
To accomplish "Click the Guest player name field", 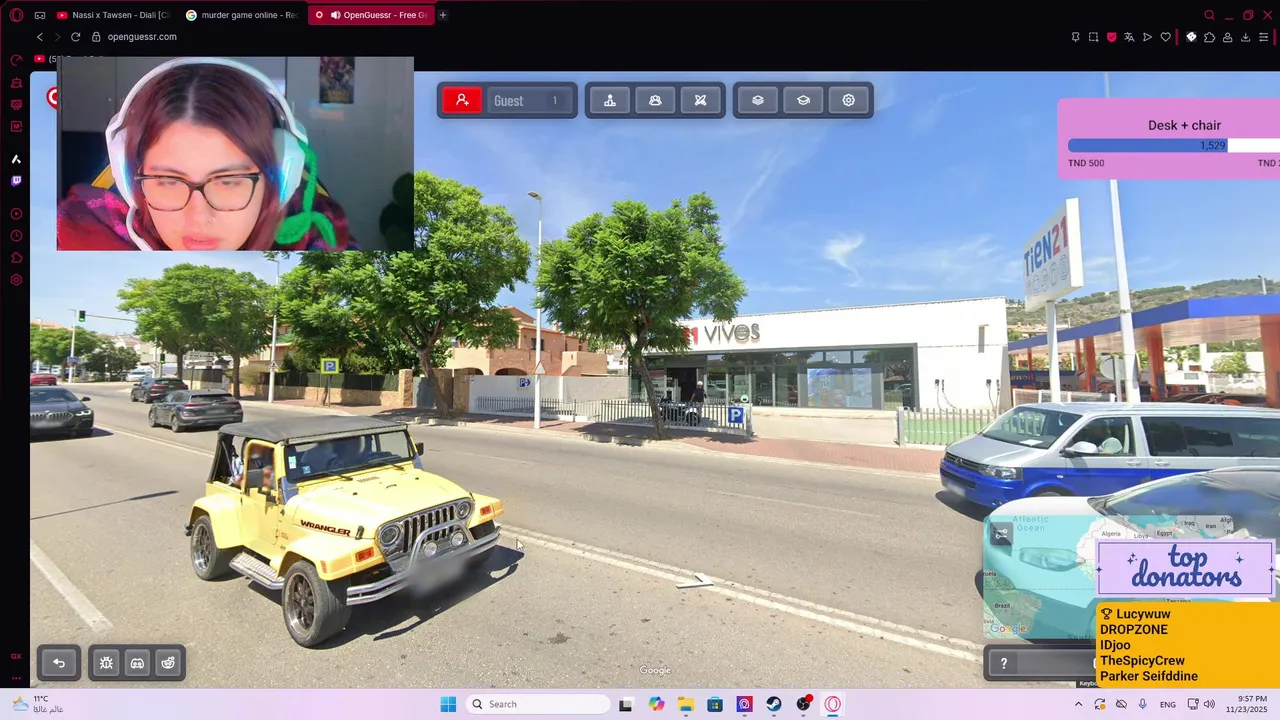I will point(530,100).
